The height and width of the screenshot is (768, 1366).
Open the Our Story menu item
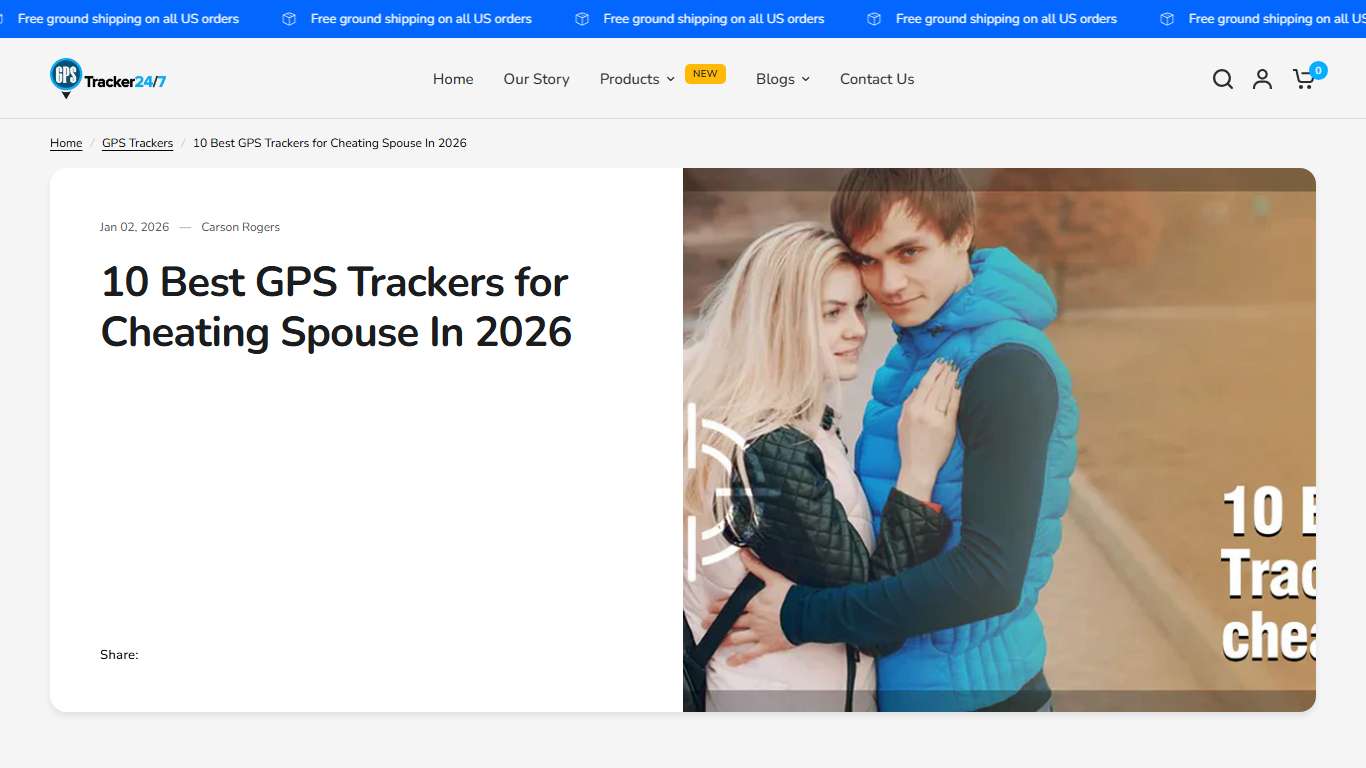click(x=536, y=78)
